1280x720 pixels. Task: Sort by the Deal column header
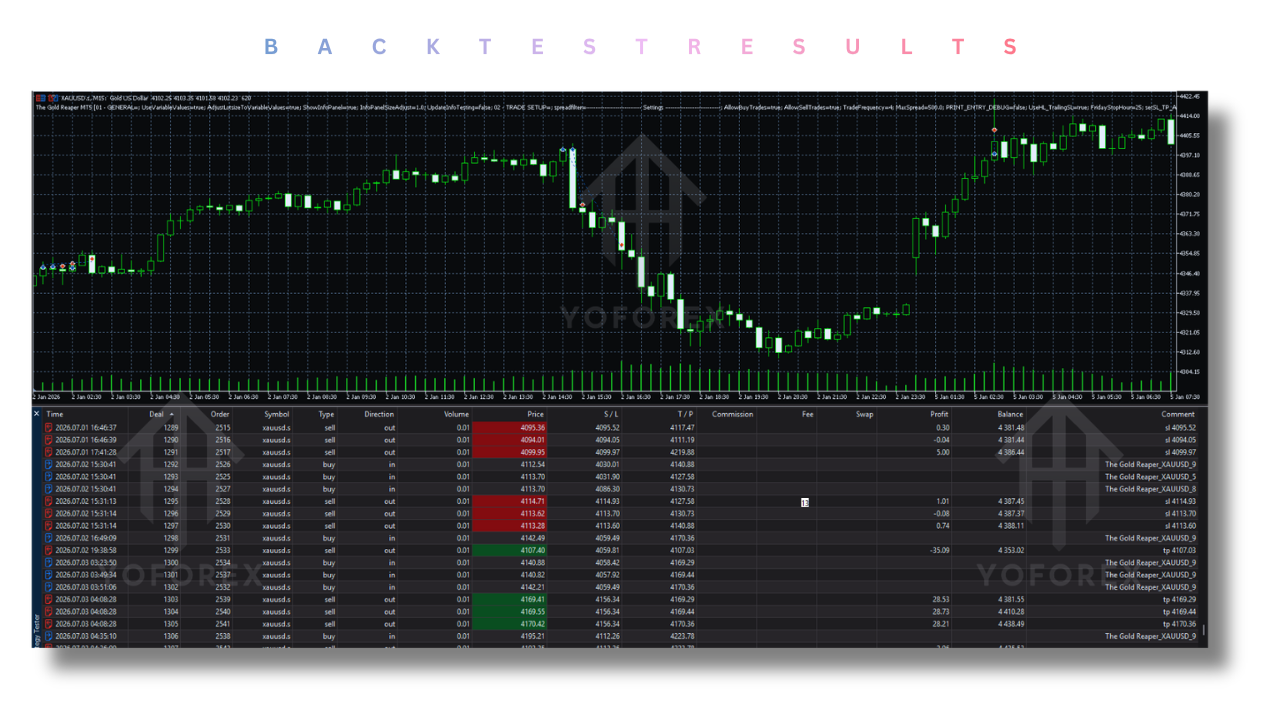pyautogui.click(x=156, y=414)
